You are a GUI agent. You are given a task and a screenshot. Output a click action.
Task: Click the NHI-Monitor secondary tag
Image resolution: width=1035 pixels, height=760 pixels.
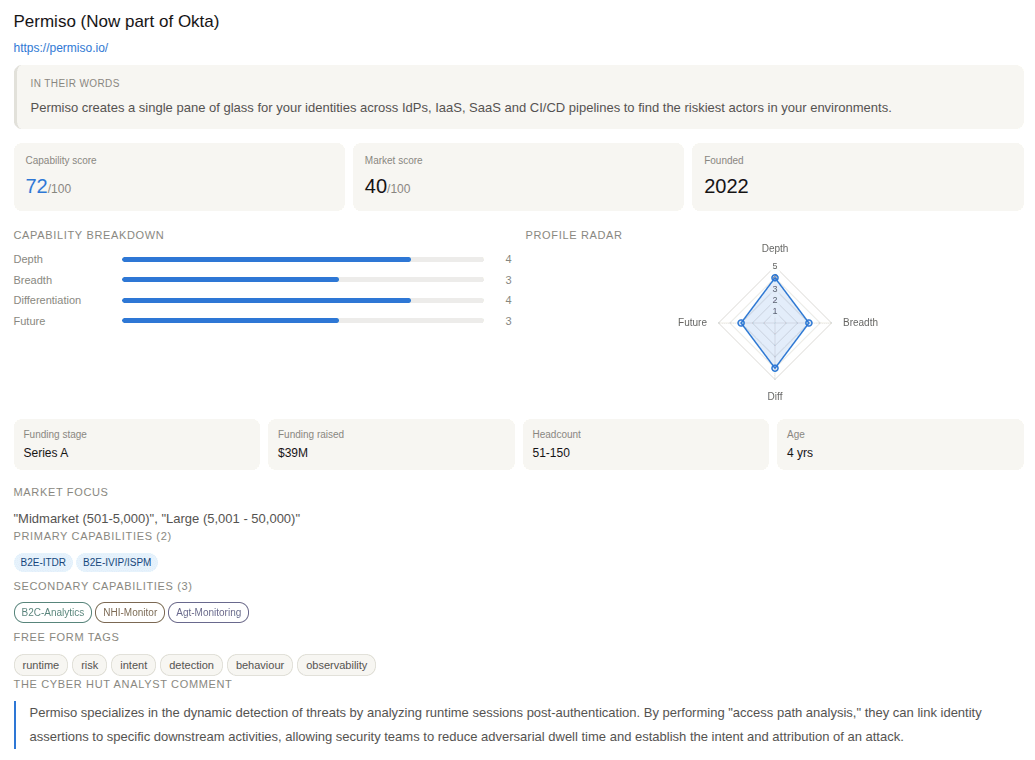point(130,613)
